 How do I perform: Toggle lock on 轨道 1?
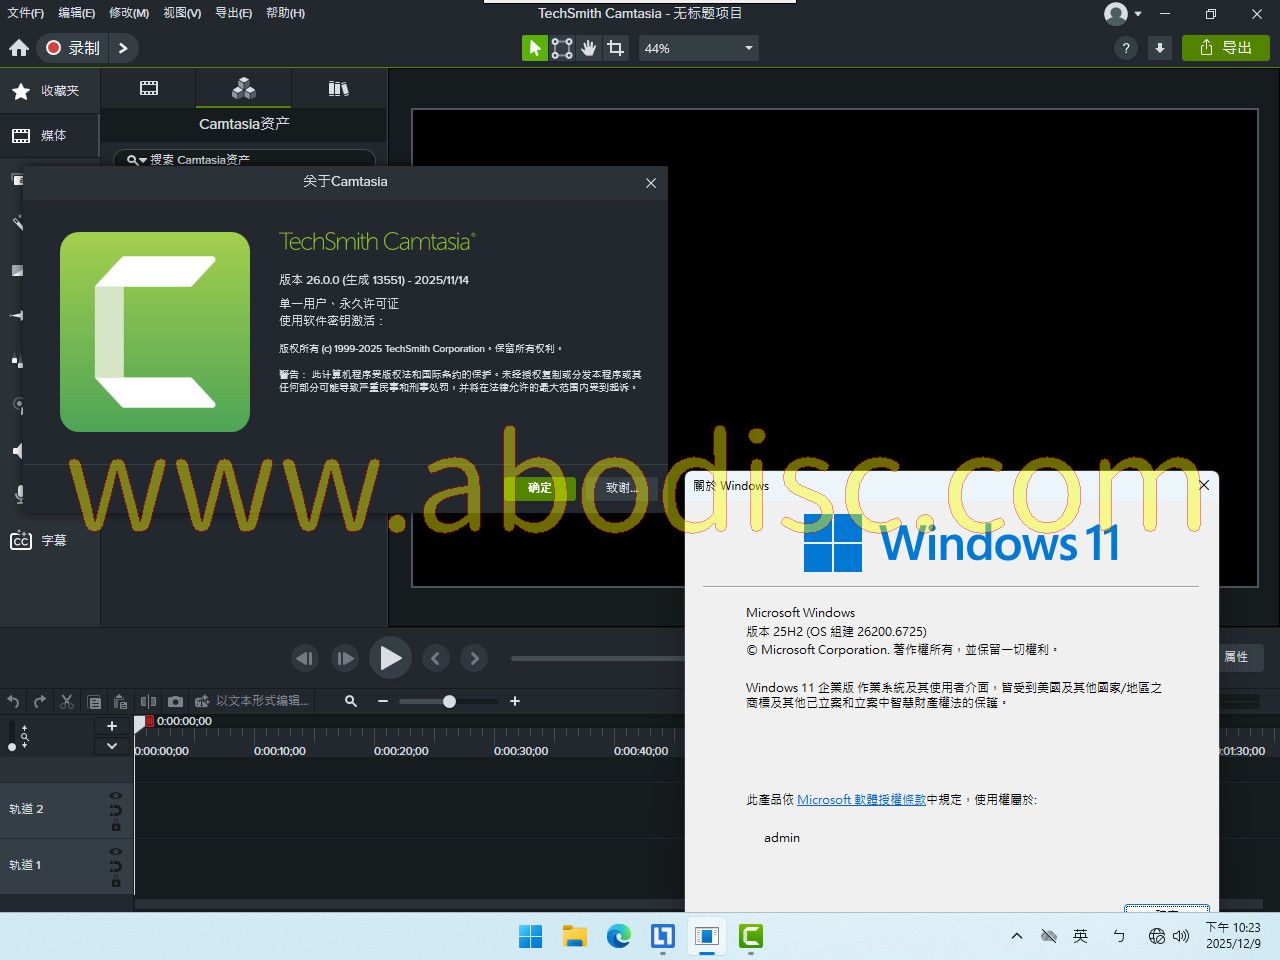tap(116, 882)
